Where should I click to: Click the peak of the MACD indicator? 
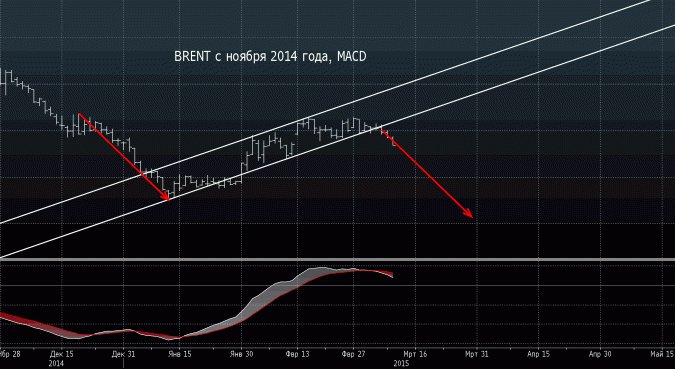pyautogui.click(x=321, y=268)
